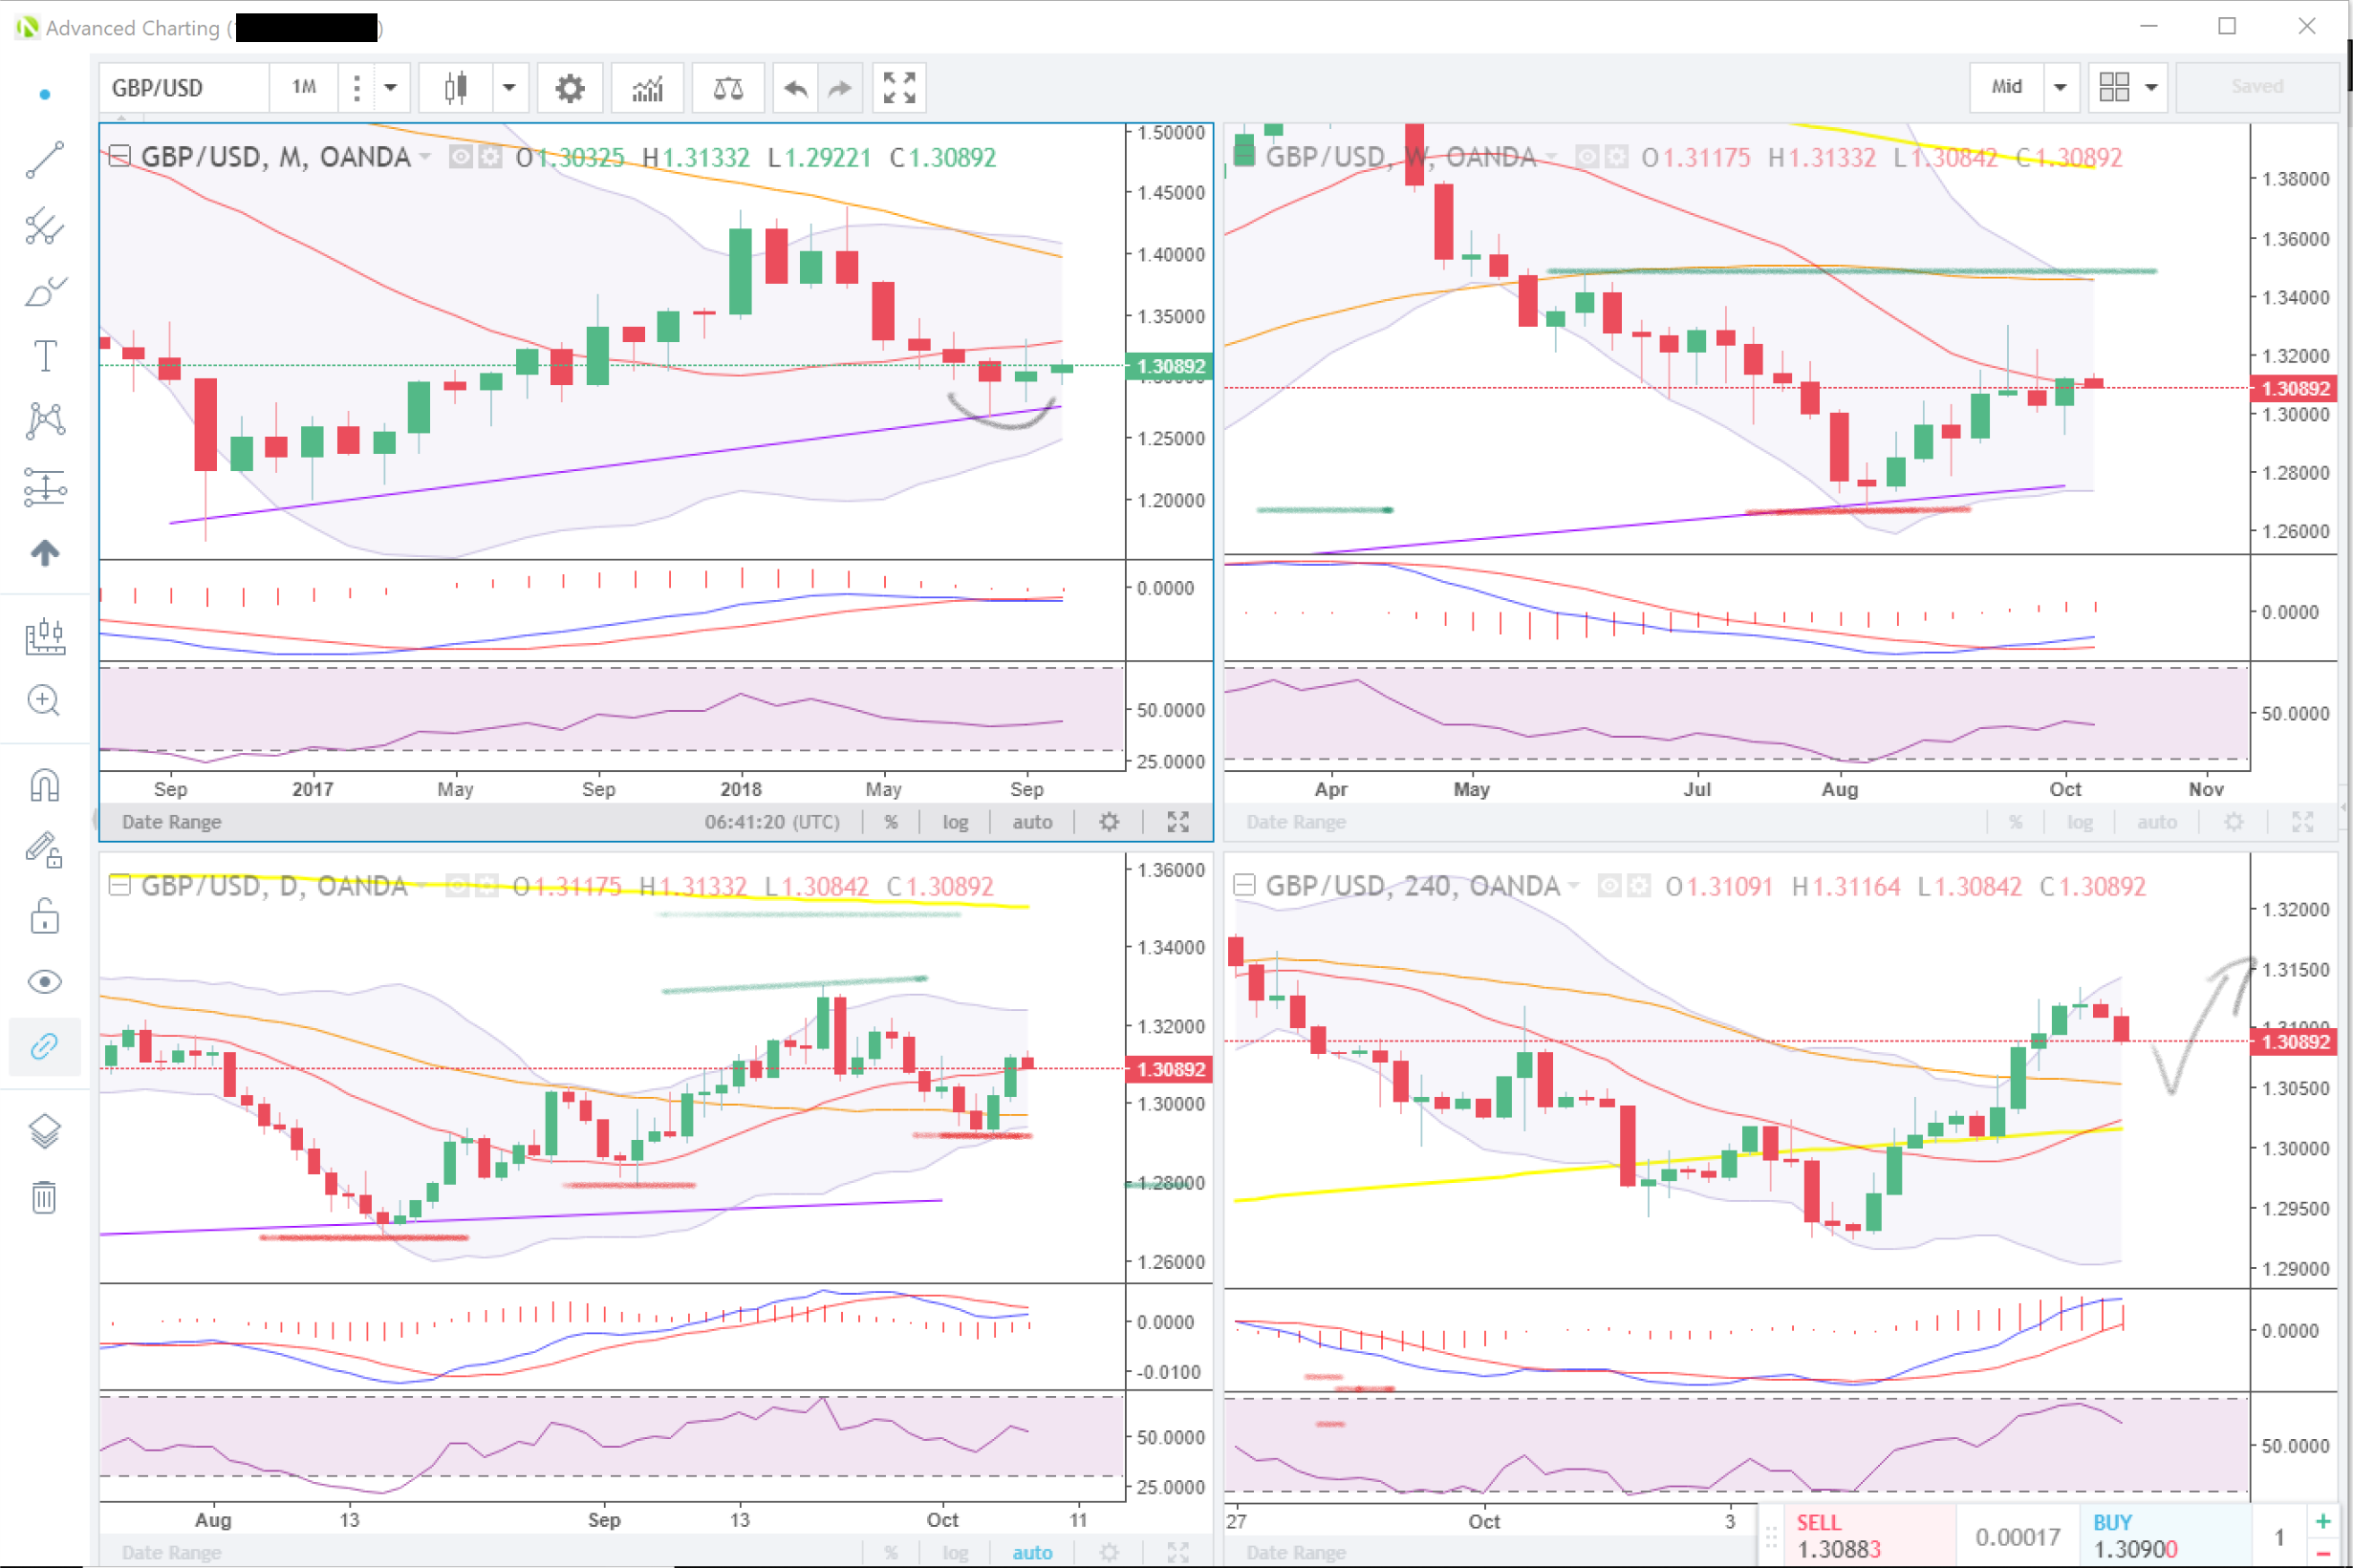This screenshot has width=2353, height=1568.
Task: Toggle the hide all drawings eye icon
Action: pos(44,982)
